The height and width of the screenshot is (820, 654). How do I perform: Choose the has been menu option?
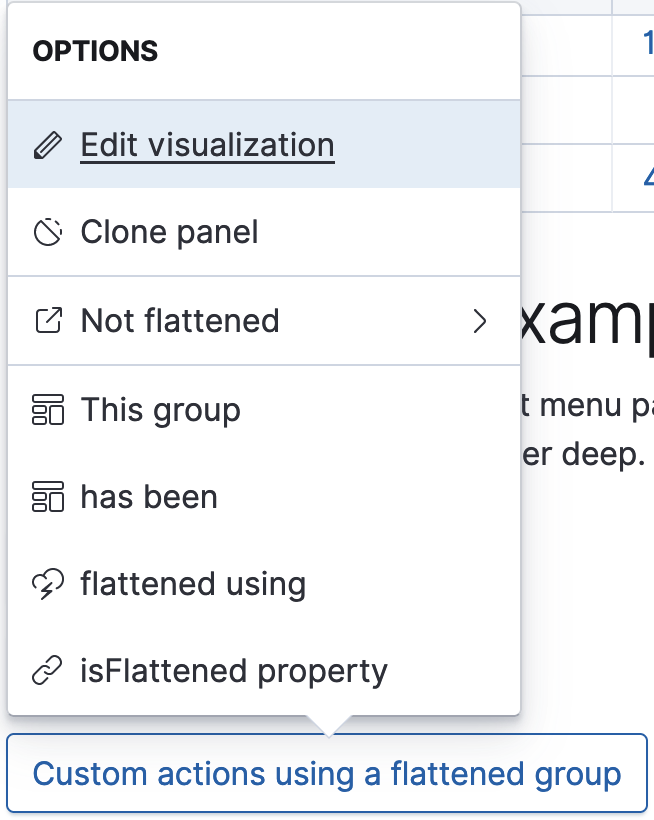[x=149, y=497]
